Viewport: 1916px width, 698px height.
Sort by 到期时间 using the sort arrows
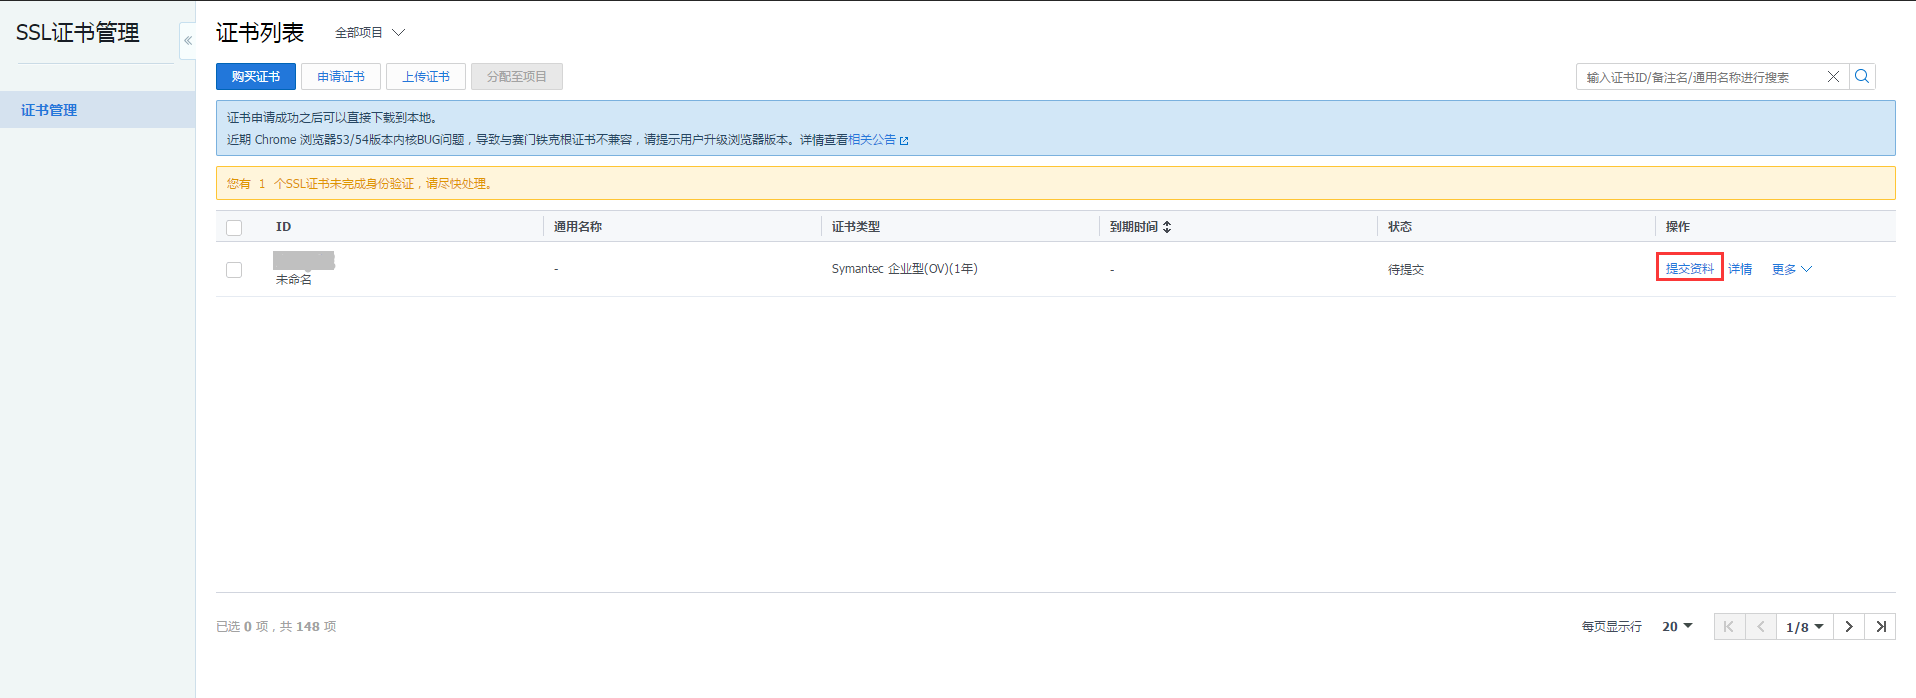click(x=1167, y=227)
